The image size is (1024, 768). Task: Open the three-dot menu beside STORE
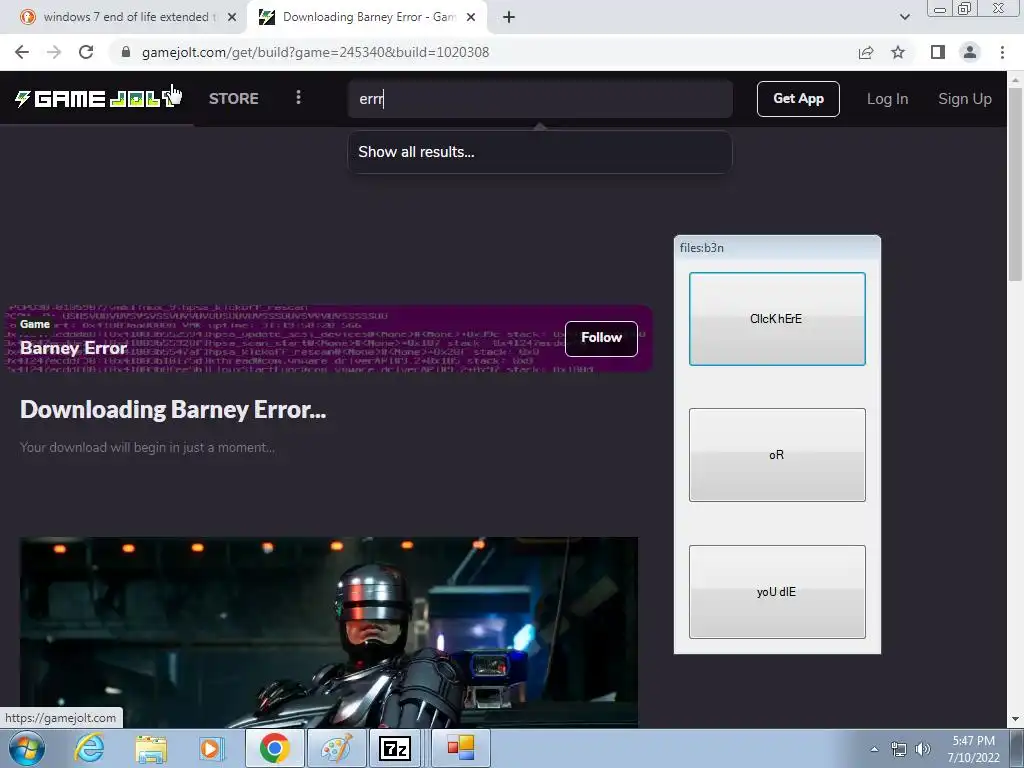pyautogui.click(x=298, y=97)
